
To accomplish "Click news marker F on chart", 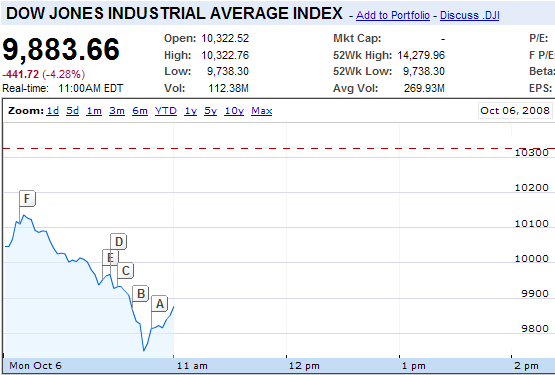I will pyautogui.click(x=27, y=199).
